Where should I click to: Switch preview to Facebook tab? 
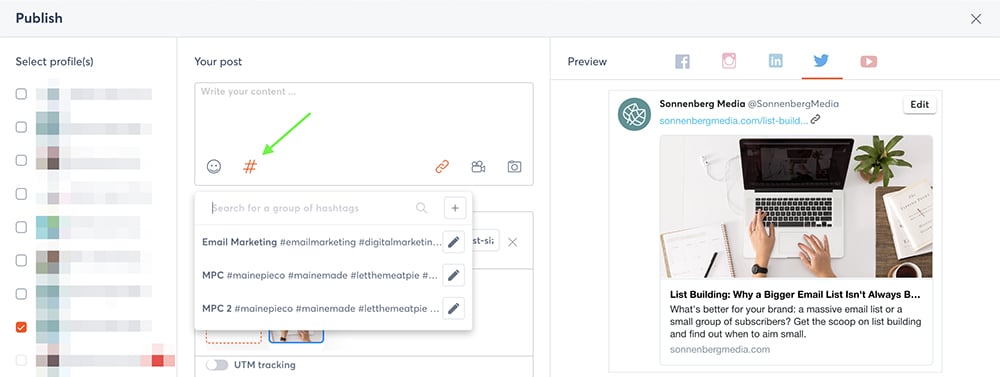pyautogui.click(x=682, y=61)
